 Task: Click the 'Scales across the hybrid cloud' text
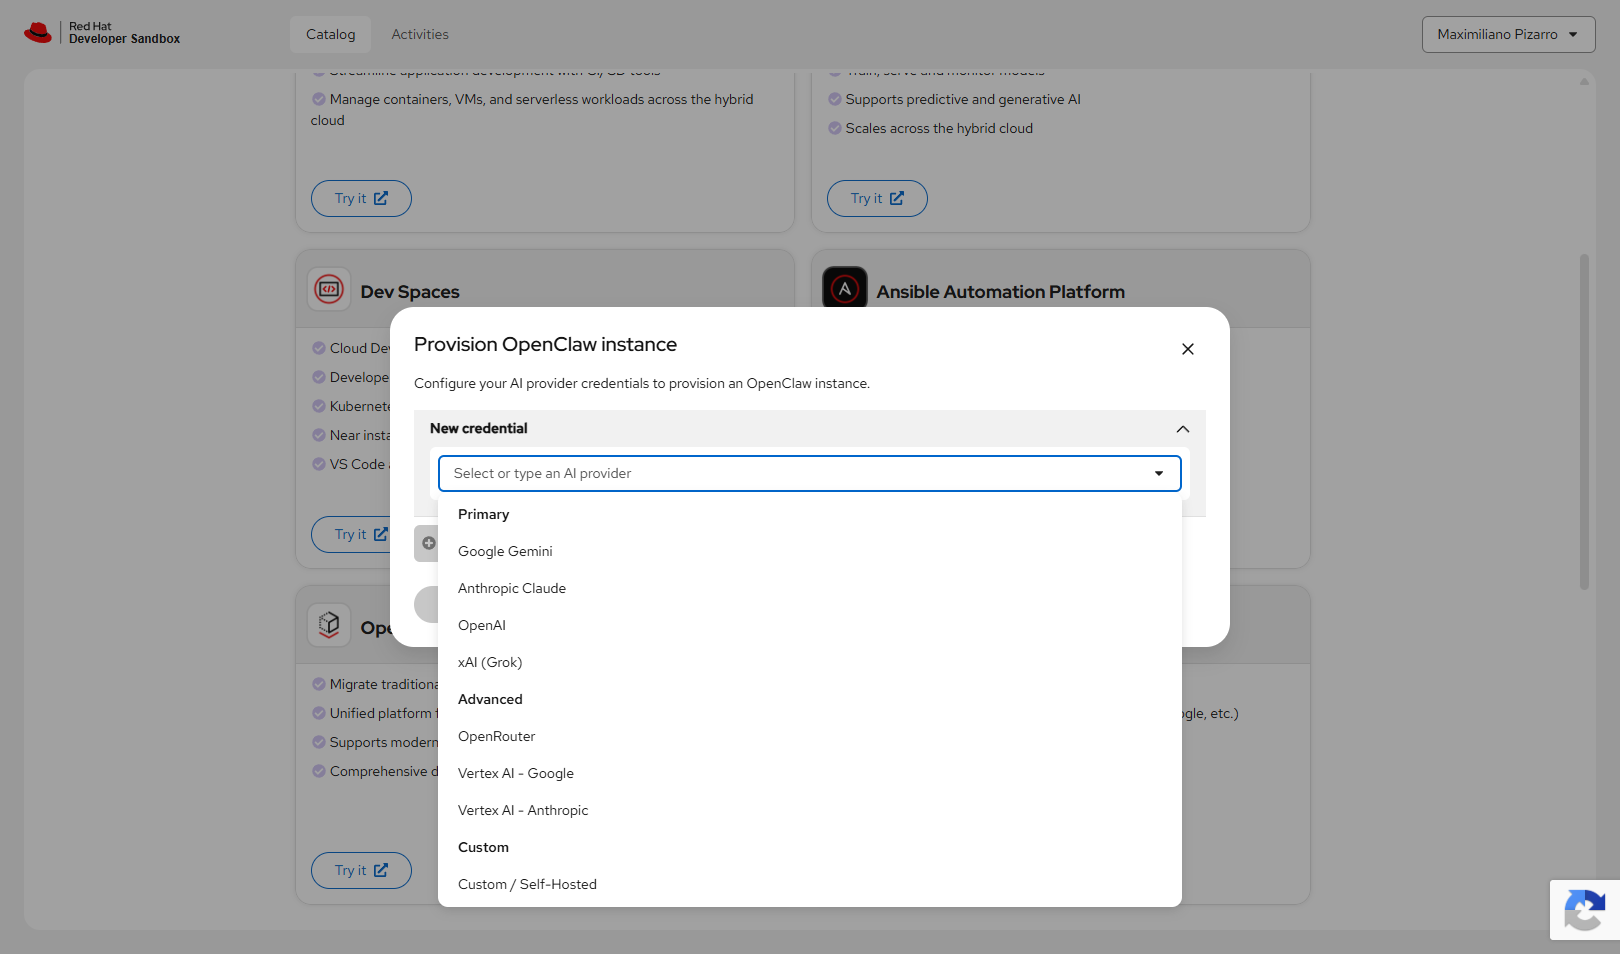939,128
